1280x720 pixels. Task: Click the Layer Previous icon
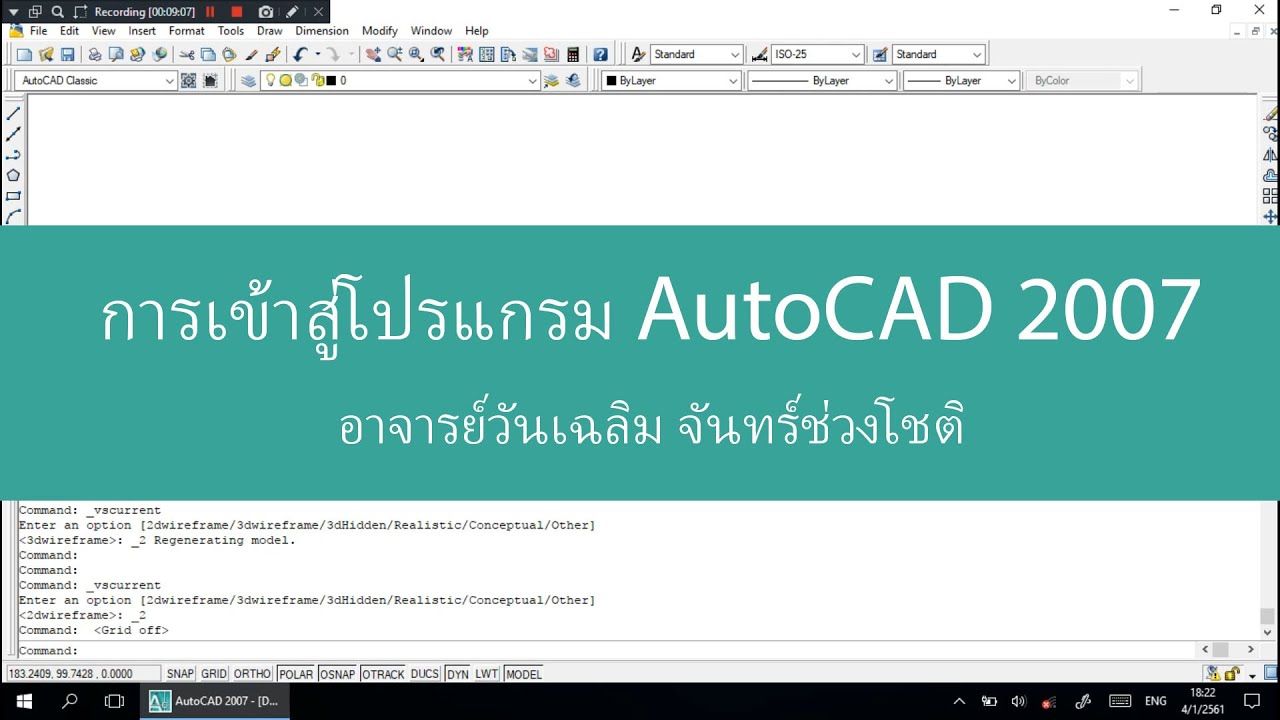point(573,81)
